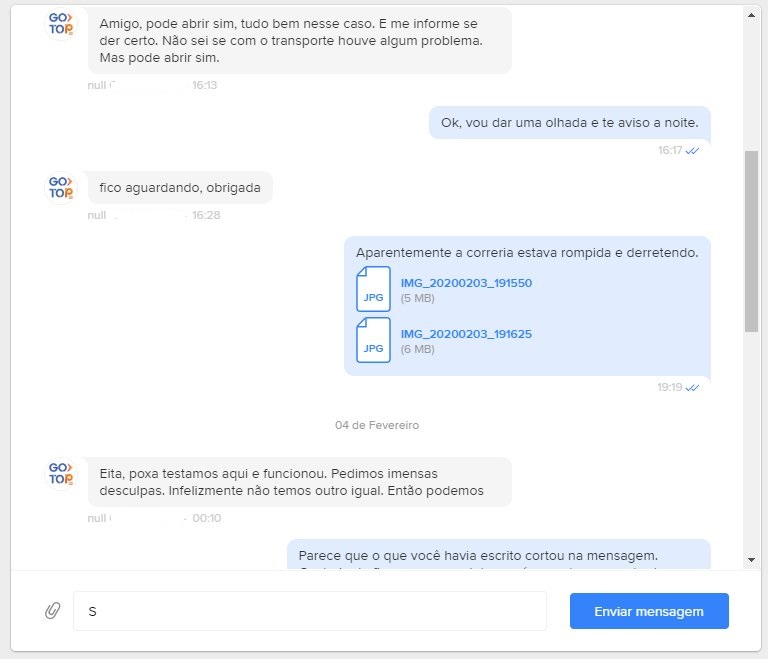Click the '04 de Fevereiro' date separator
768x659 pixels.
[377, 425]
